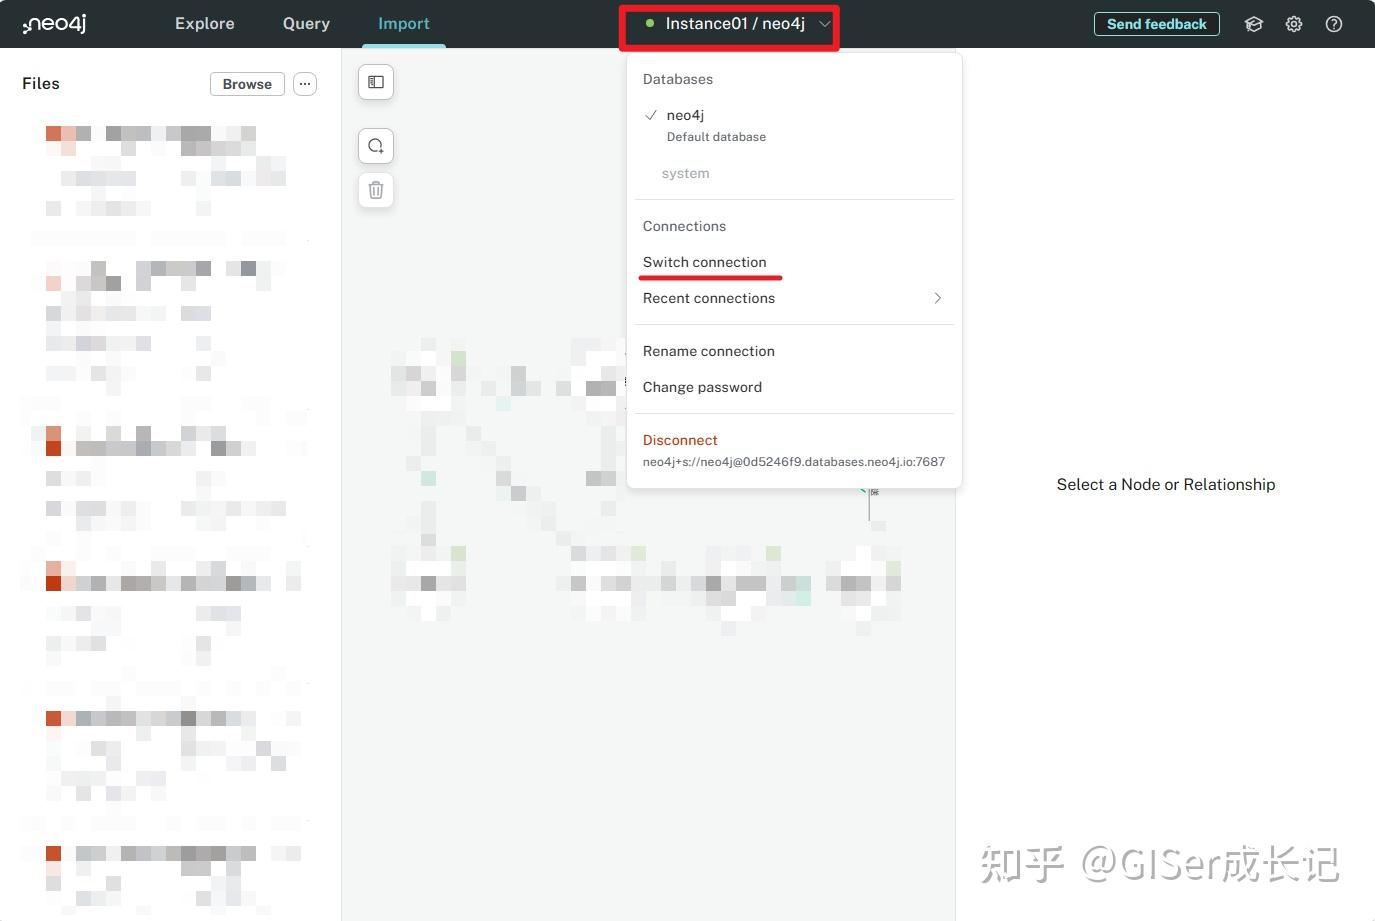
Task: Click the delete trash icon
Action: [x=375, y=189]
